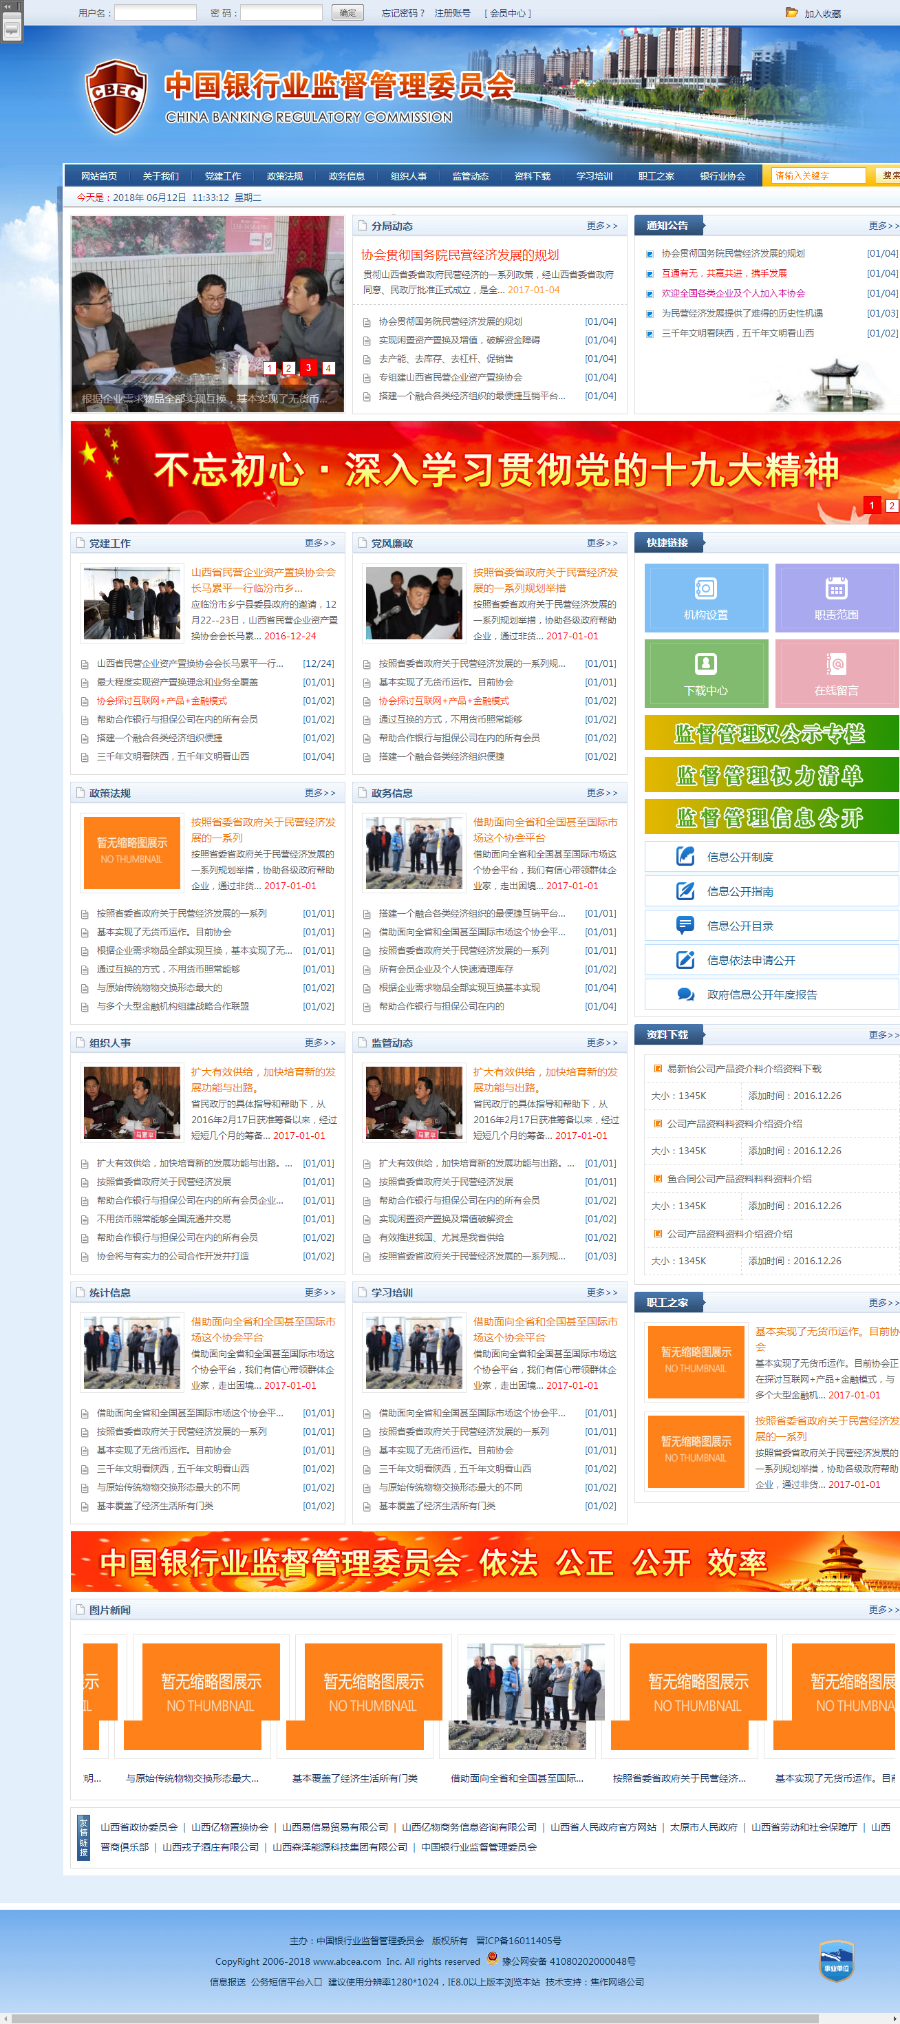The width and height of the screenshot is (900, 2024).
Task: Click document icon beside 去产能、去库存、去杠杆、促销售
Action: click(368, 359)
